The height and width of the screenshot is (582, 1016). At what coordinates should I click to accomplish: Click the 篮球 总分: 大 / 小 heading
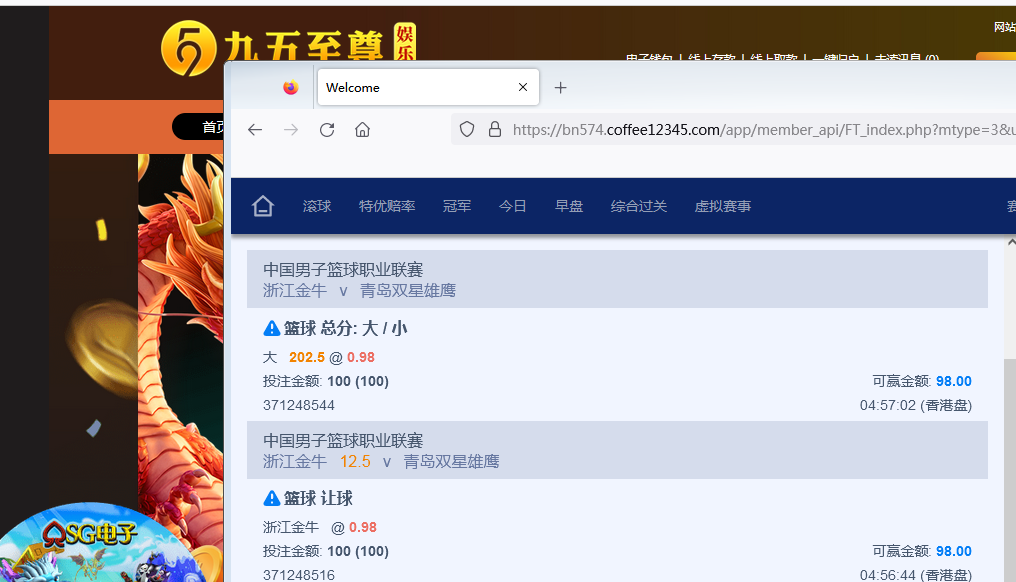[x=345, y=329]
